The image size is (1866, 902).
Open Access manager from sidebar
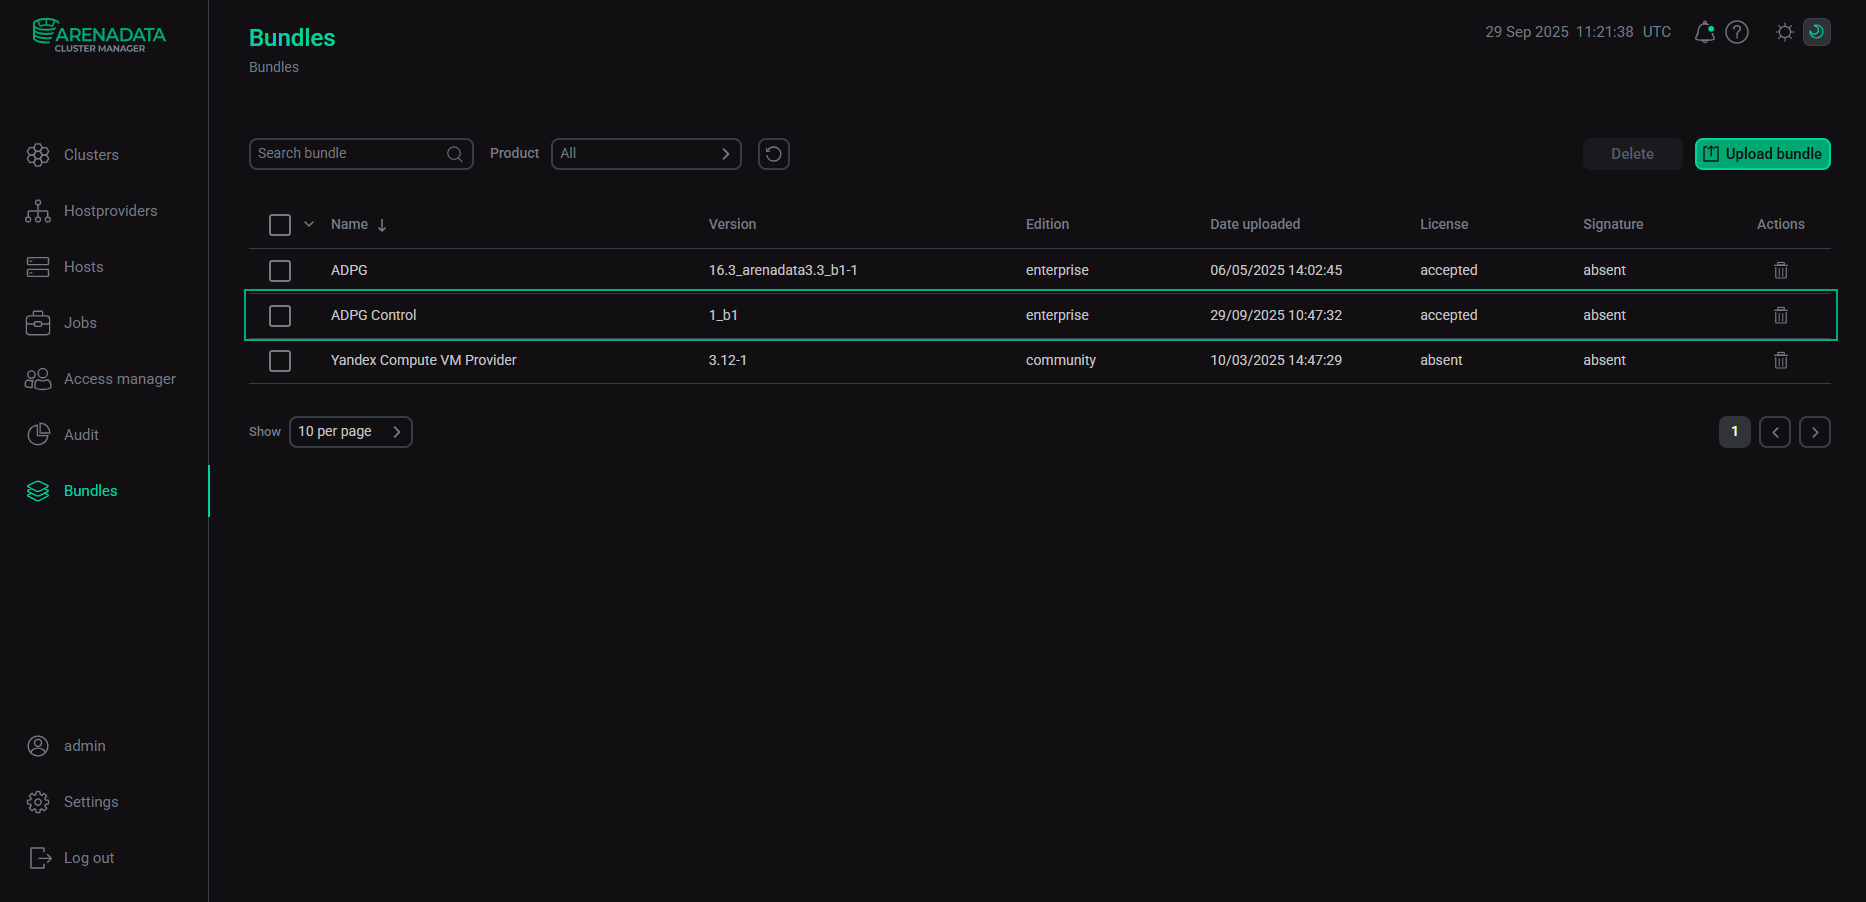(x=119, y=379)
